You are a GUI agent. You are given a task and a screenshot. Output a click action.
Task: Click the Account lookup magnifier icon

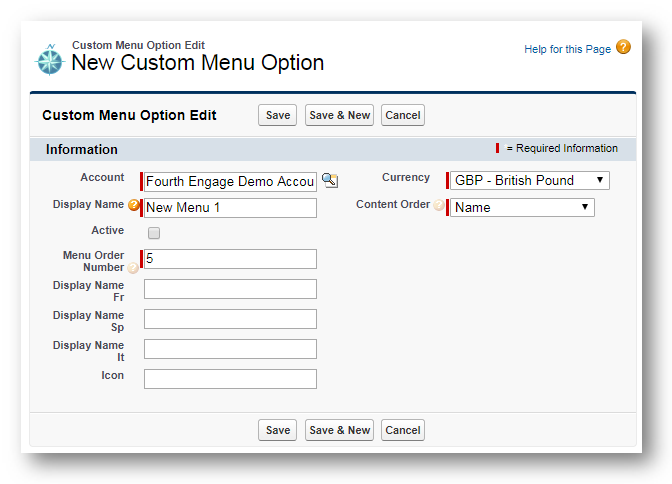[330, 180]
